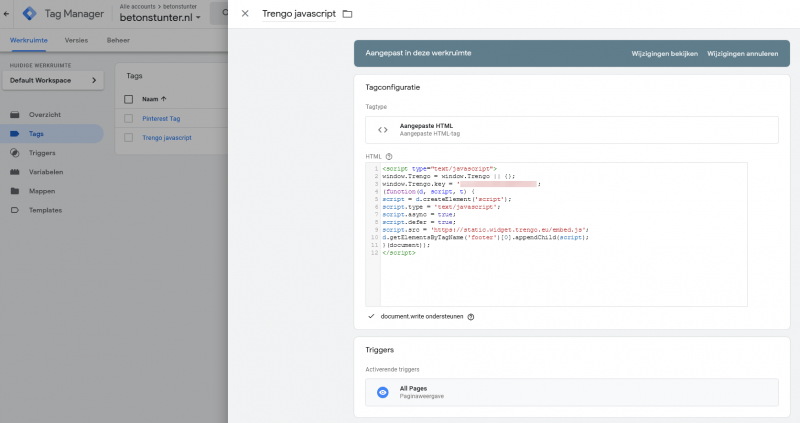Open Mappen in the sidebar
The image size is (800, 423).
point(42,191)
